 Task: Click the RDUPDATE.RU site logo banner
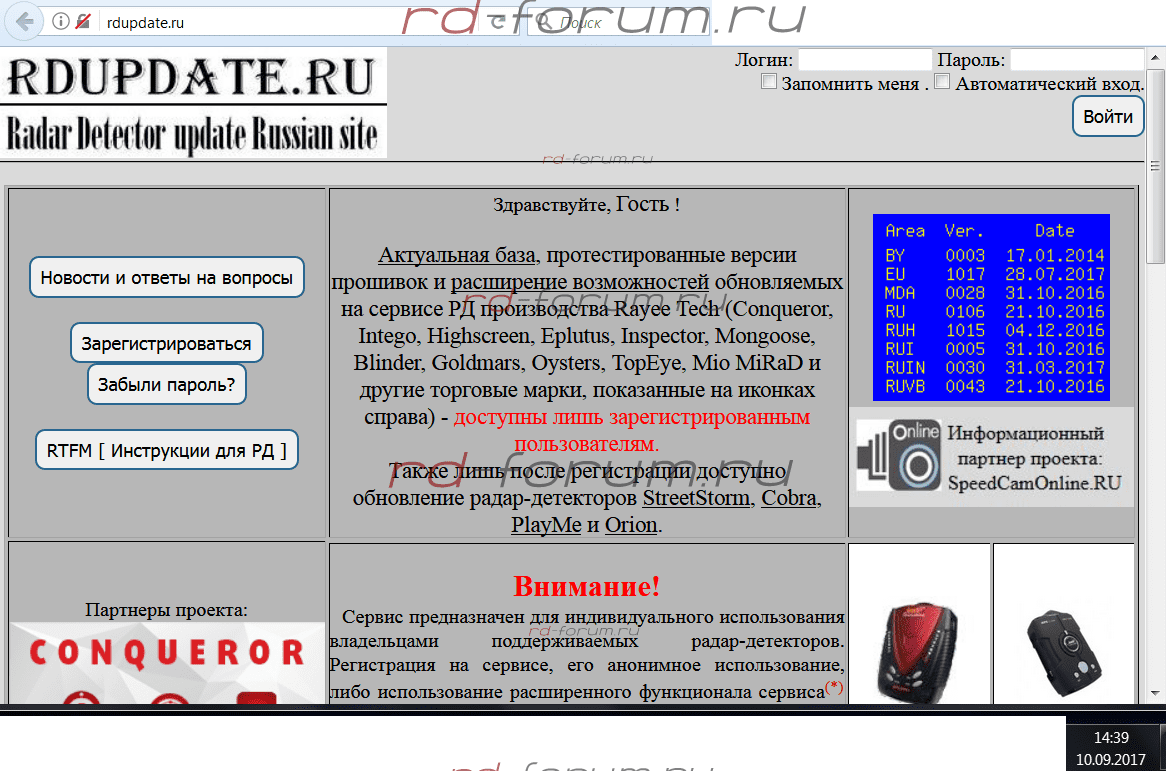click(193, 103)
